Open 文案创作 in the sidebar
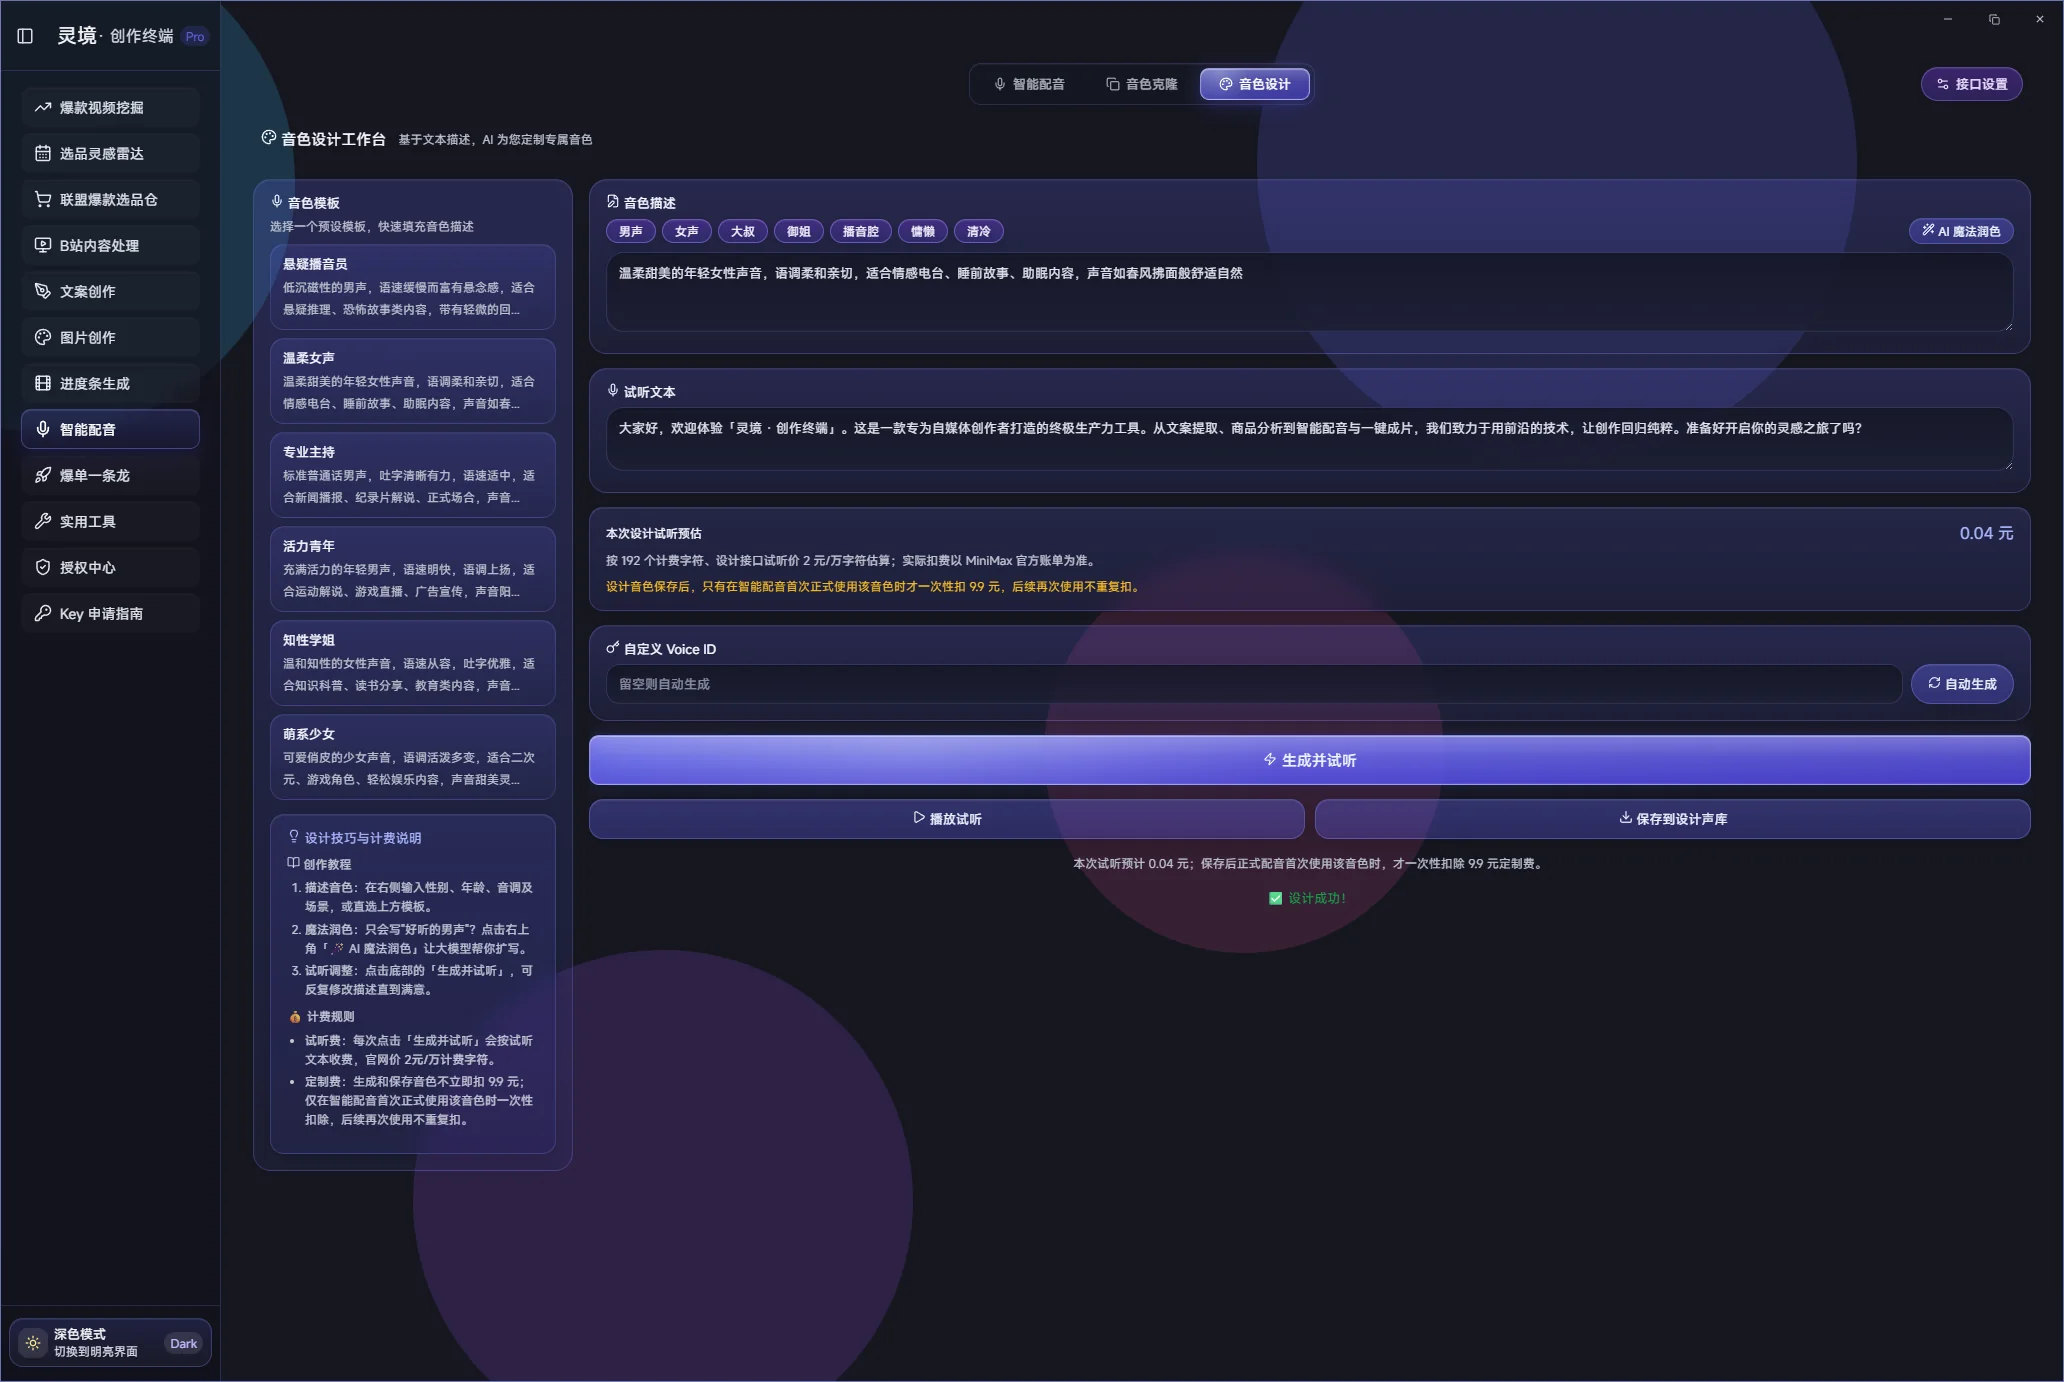 (x=110, y=291)
